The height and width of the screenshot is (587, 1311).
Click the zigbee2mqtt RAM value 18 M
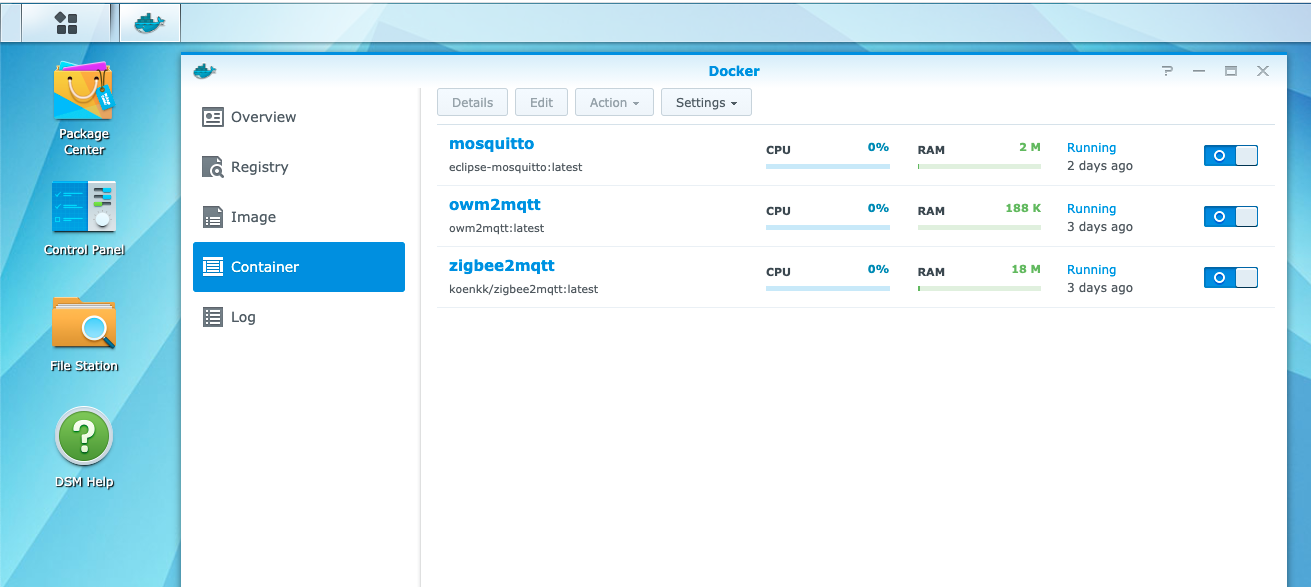pyautogui.click(x=1026, y=269)
